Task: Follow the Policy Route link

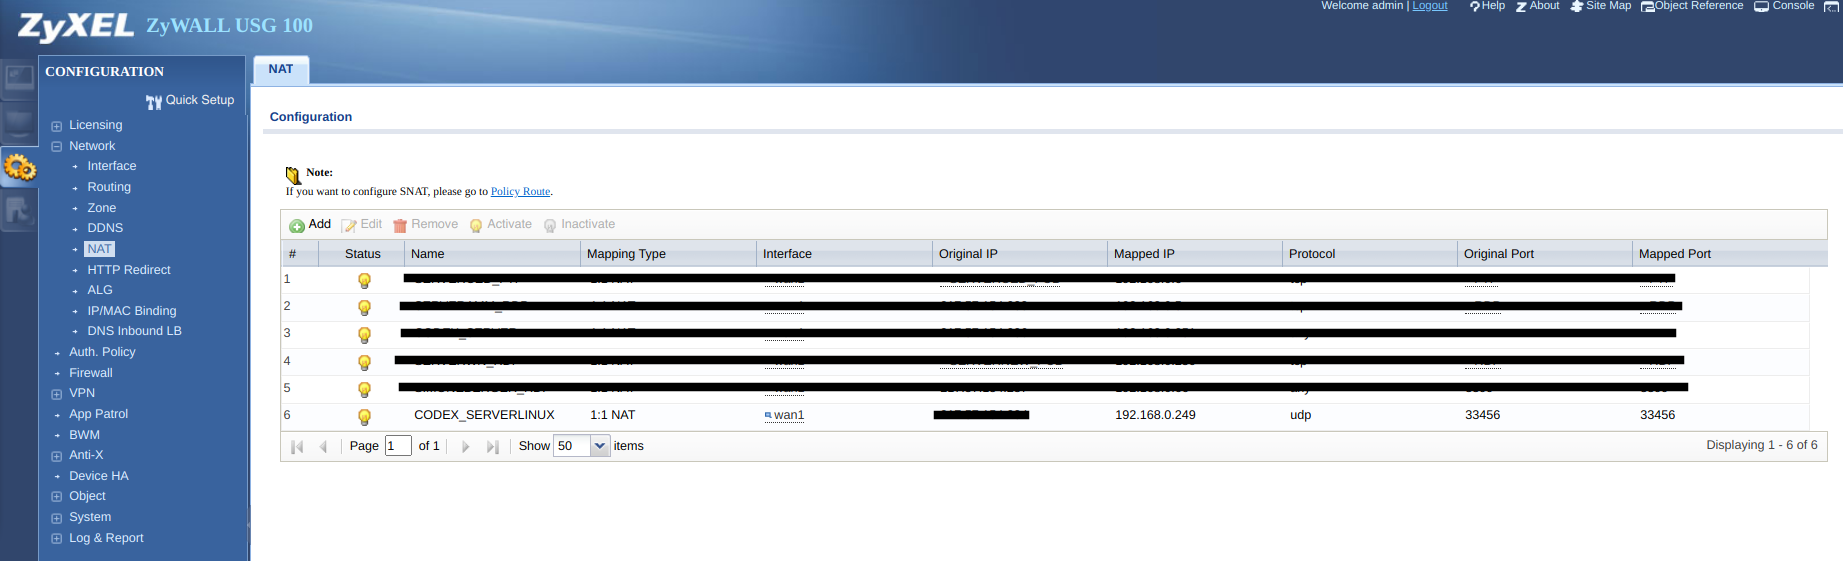Action: (520, 192)
